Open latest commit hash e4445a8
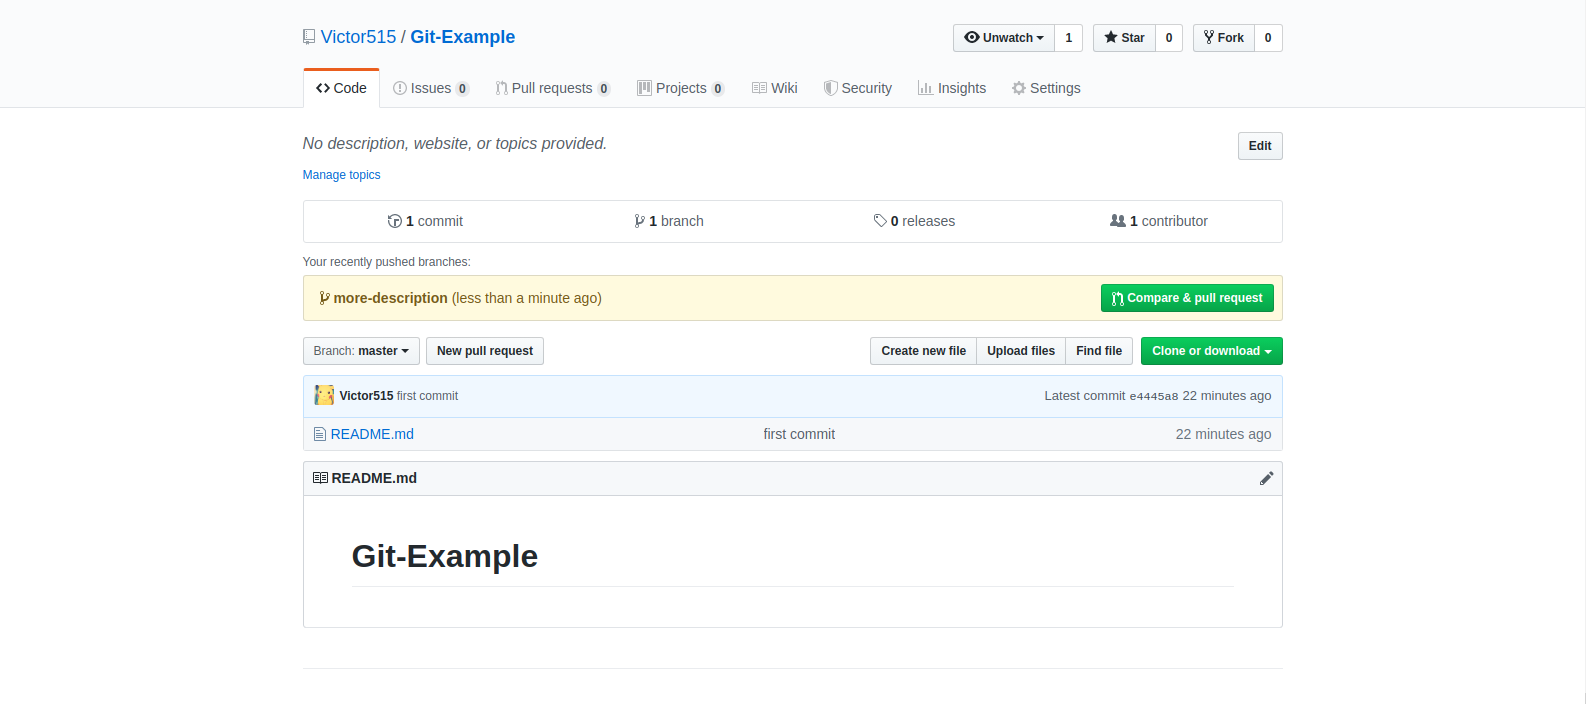The image size is (1586, 704). [x=1154, y=396]
